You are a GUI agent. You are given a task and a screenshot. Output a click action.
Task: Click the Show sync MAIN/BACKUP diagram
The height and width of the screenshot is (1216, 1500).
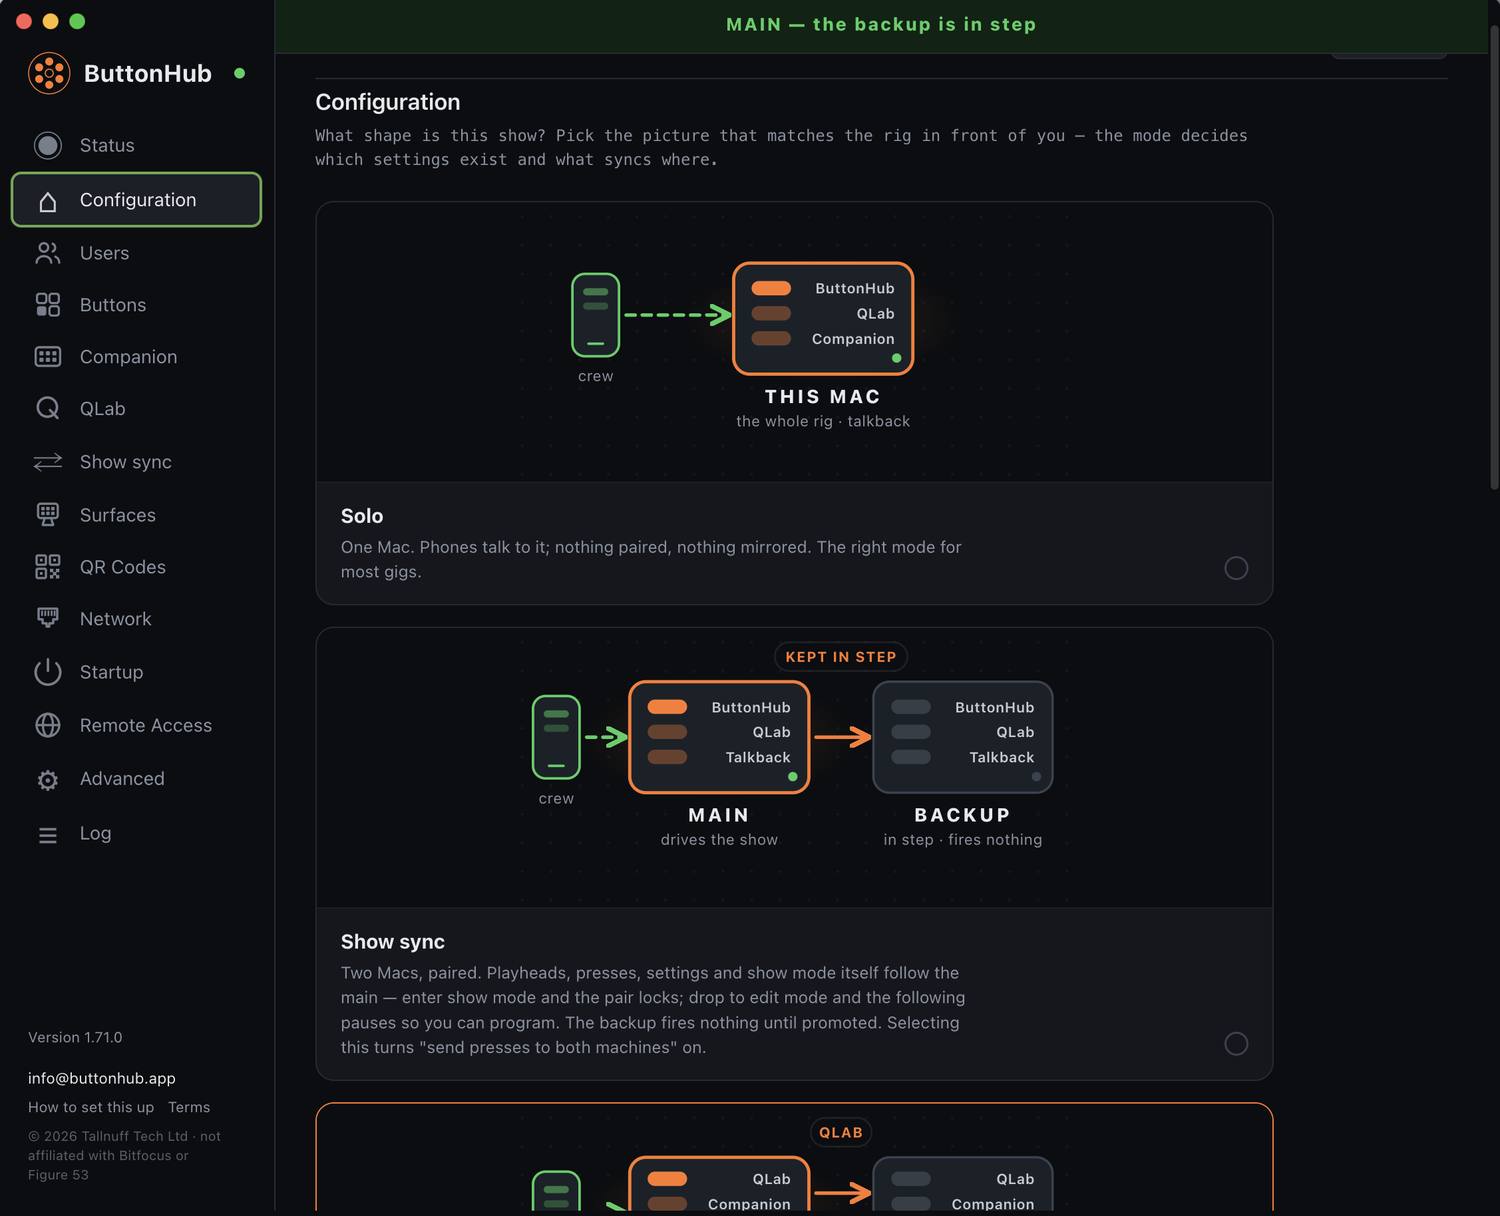794,768
